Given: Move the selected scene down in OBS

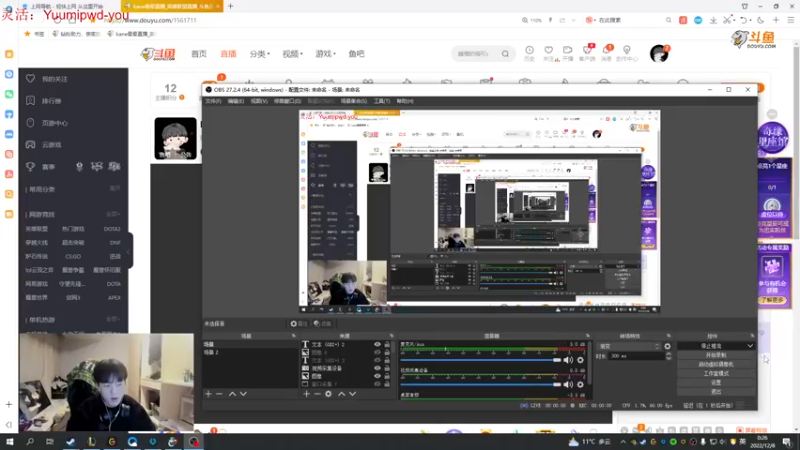Looking at the screenshot, I should [243, 394].
